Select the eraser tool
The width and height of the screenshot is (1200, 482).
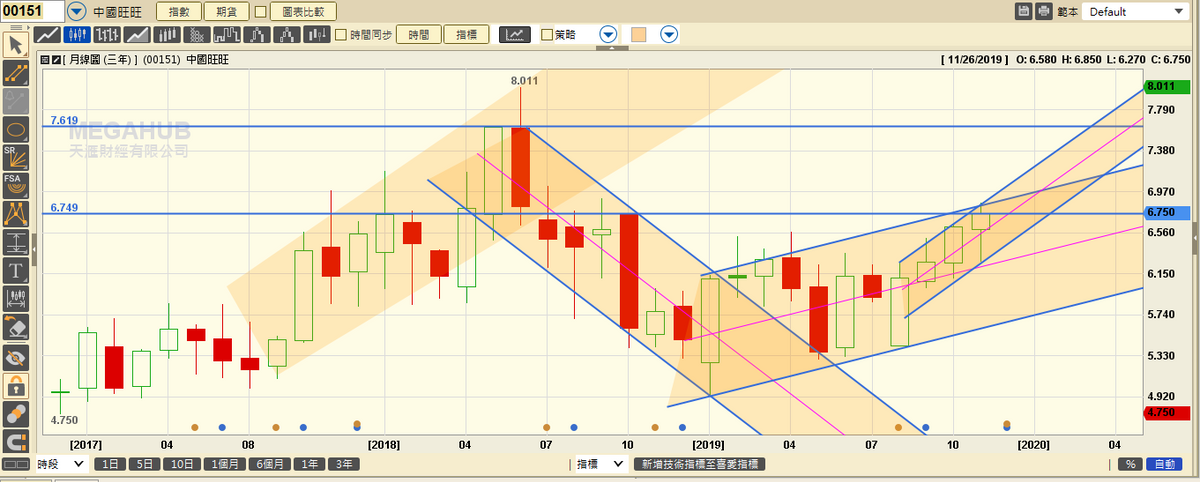tap(15, 326)
